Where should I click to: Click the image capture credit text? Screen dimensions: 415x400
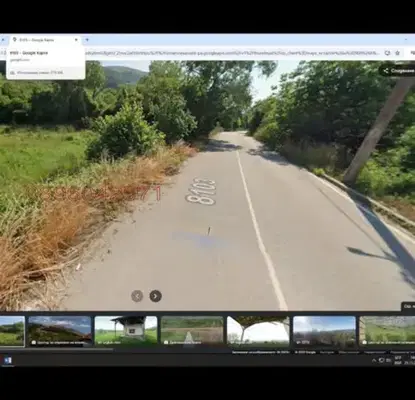click(261, 352)
